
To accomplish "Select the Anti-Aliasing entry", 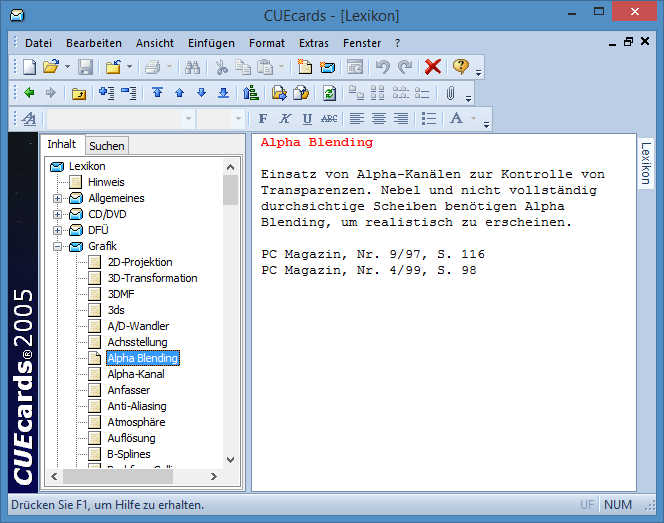I will pyautogui.click(x=136, y=406).
